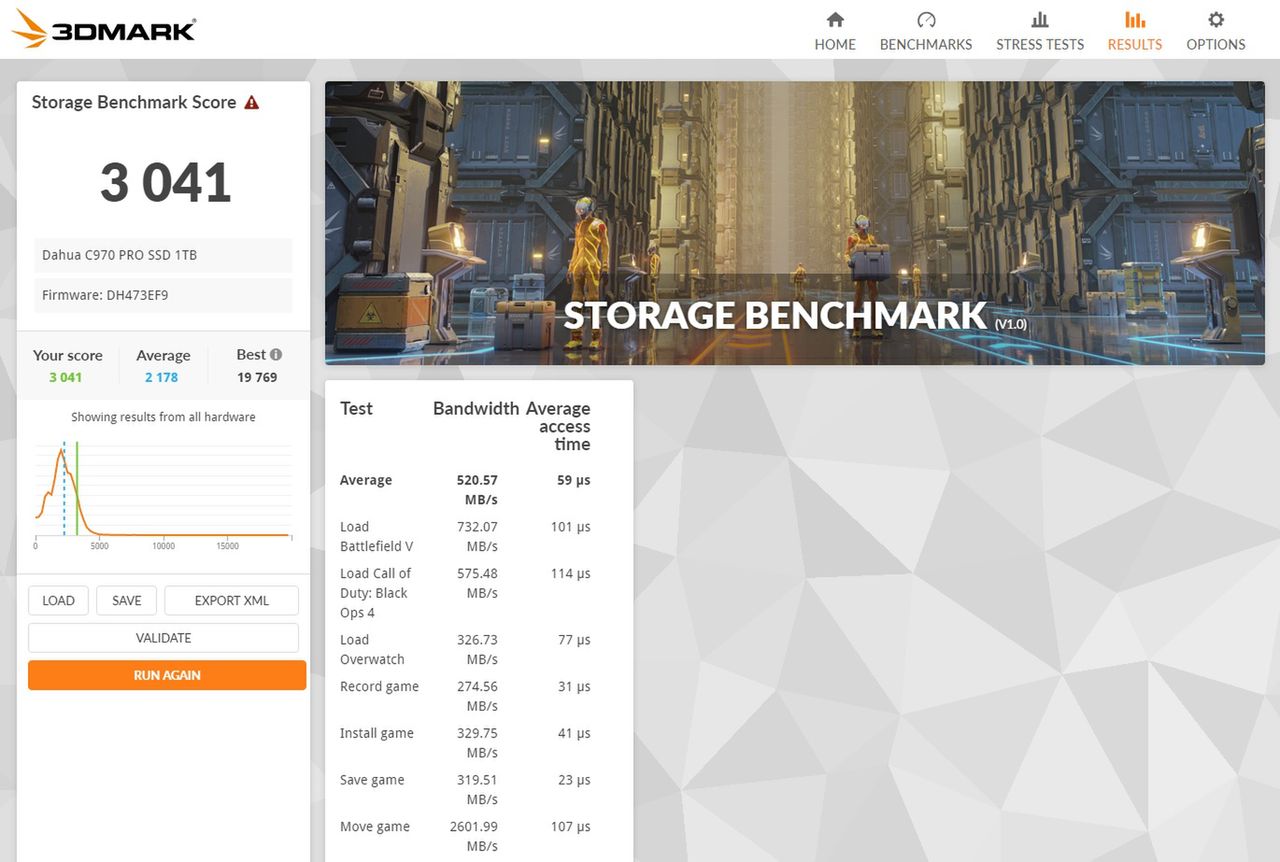The height and width of the screenshot is (862, 1280).
Task: Click the EXPORT XML button
Action: 232,600
